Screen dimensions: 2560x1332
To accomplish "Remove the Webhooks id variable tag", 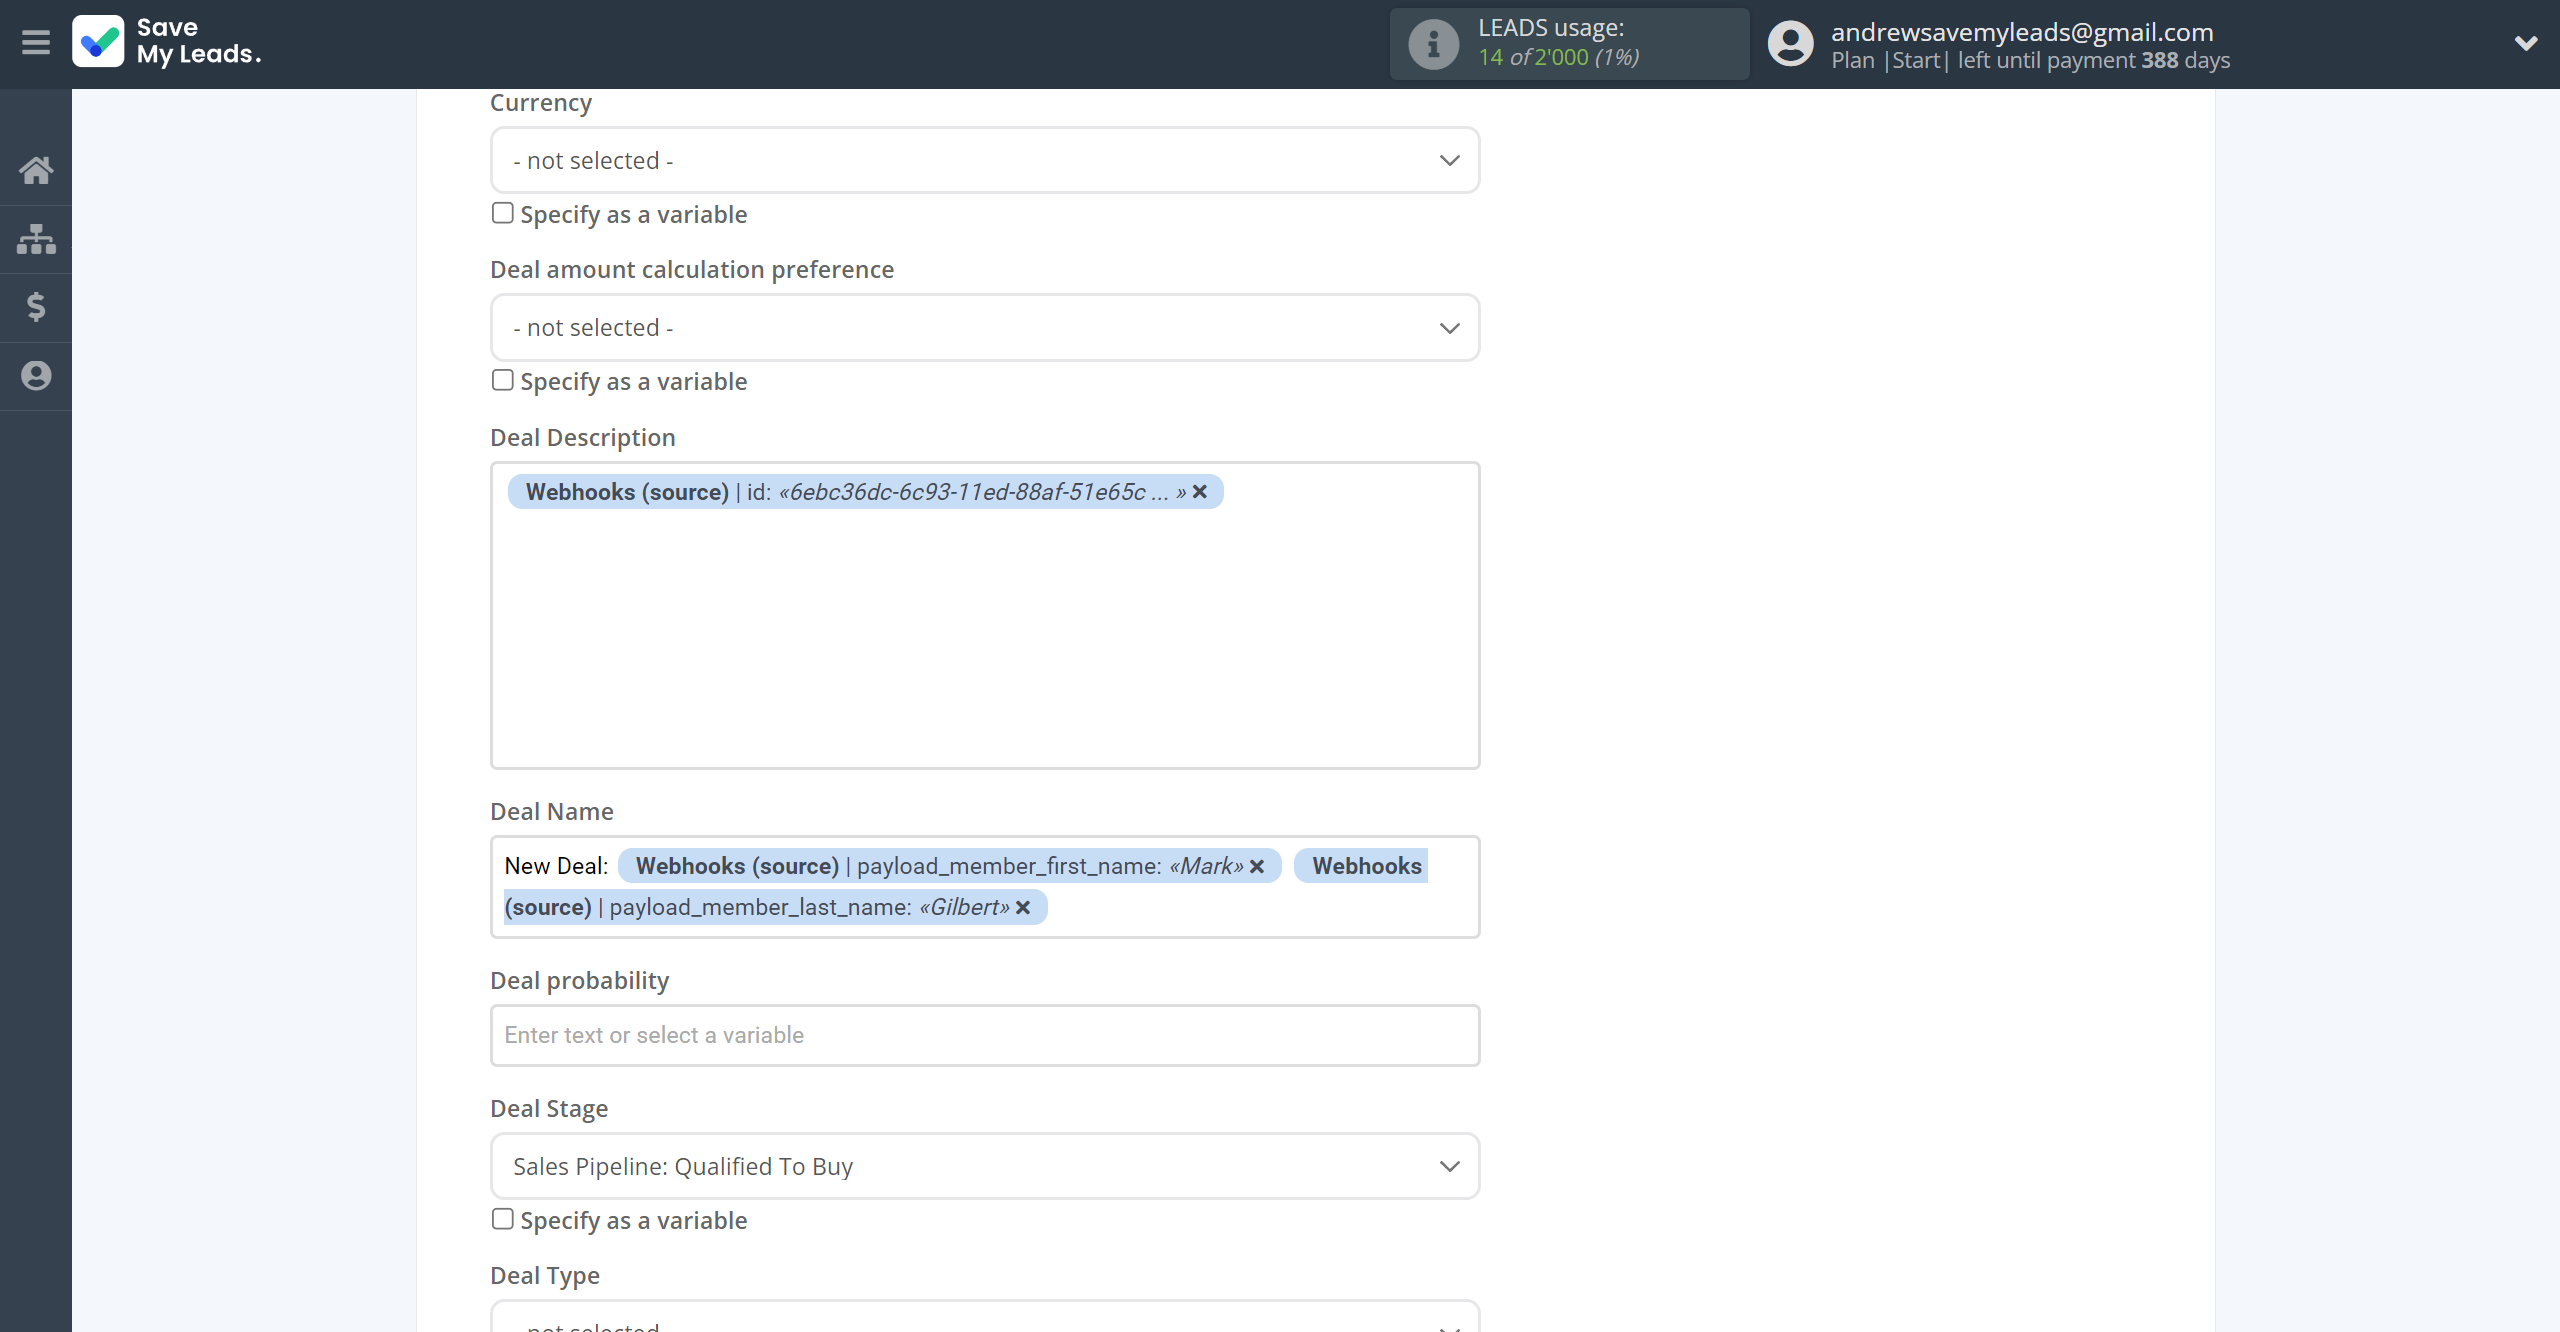I will click(x=1200, y=492).
